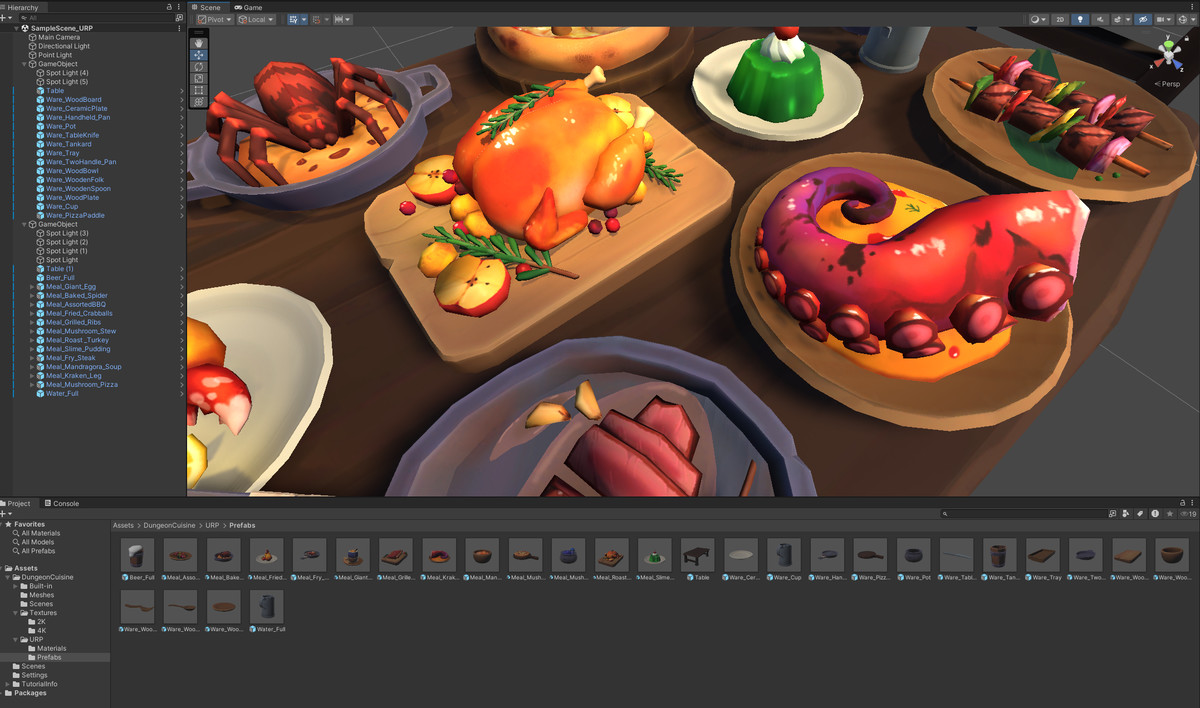Select the Rotate tool

click(x=199, y=67)
